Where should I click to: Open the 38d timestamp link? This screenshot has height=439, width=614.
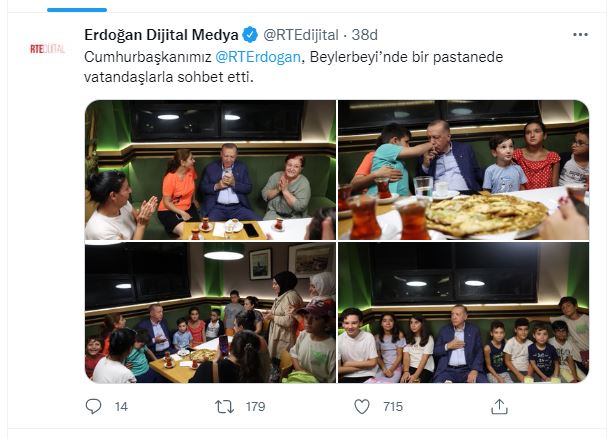click(x=365, y=35)
